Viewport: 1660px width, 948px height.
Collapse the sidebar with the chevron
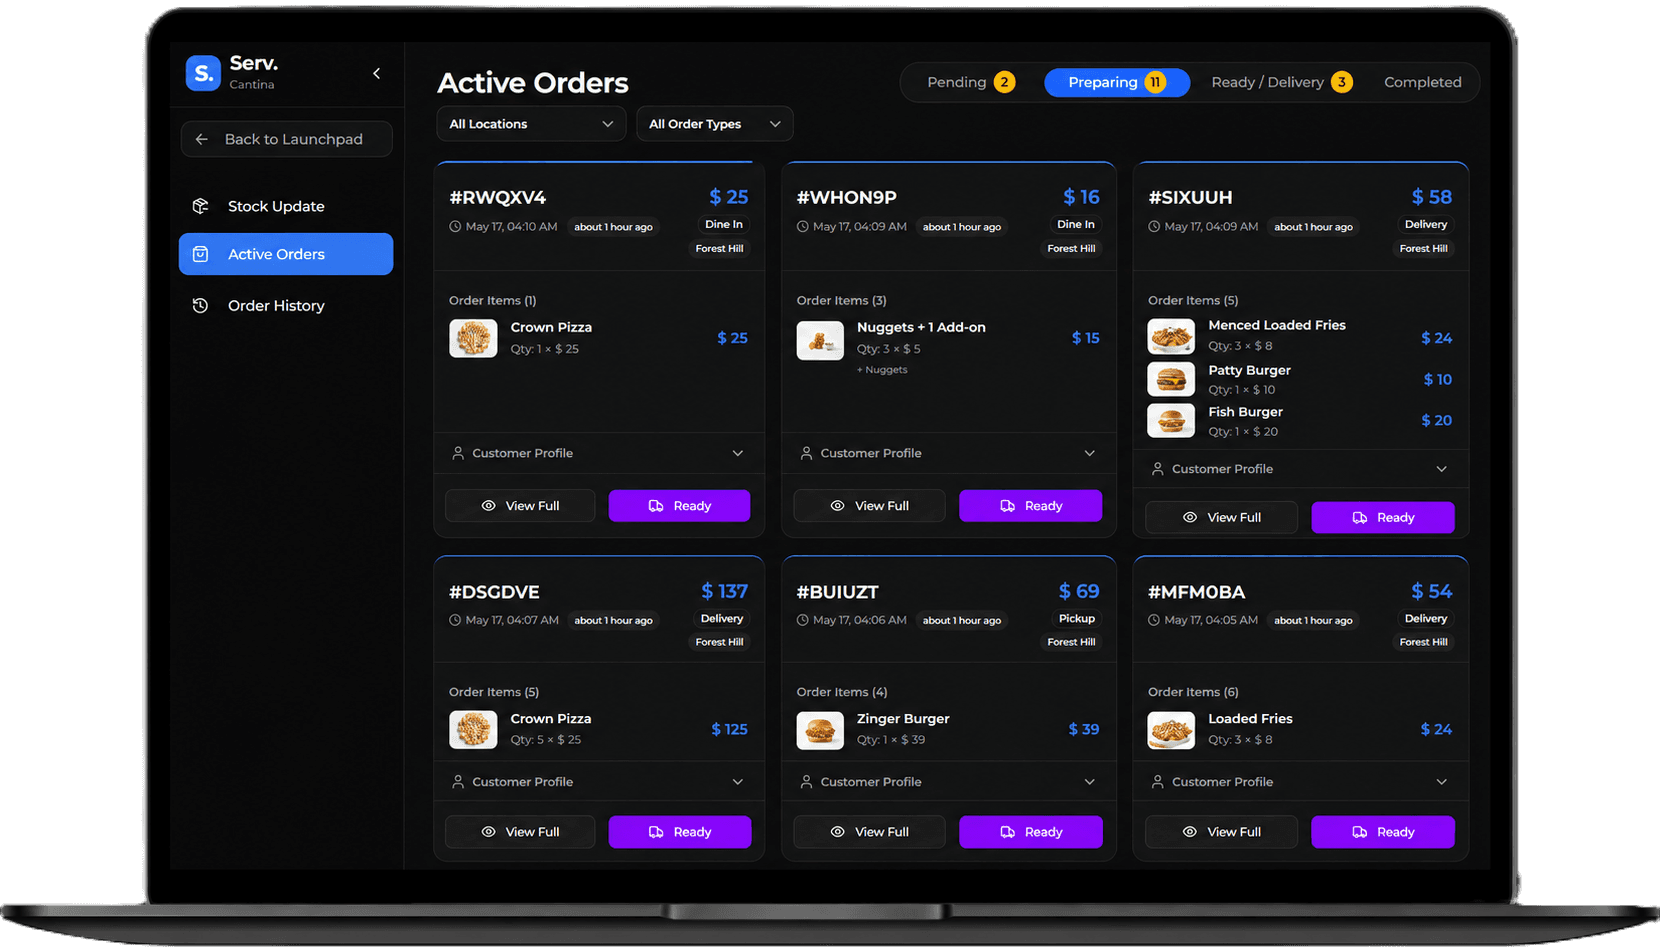click(x=376, y=73)
